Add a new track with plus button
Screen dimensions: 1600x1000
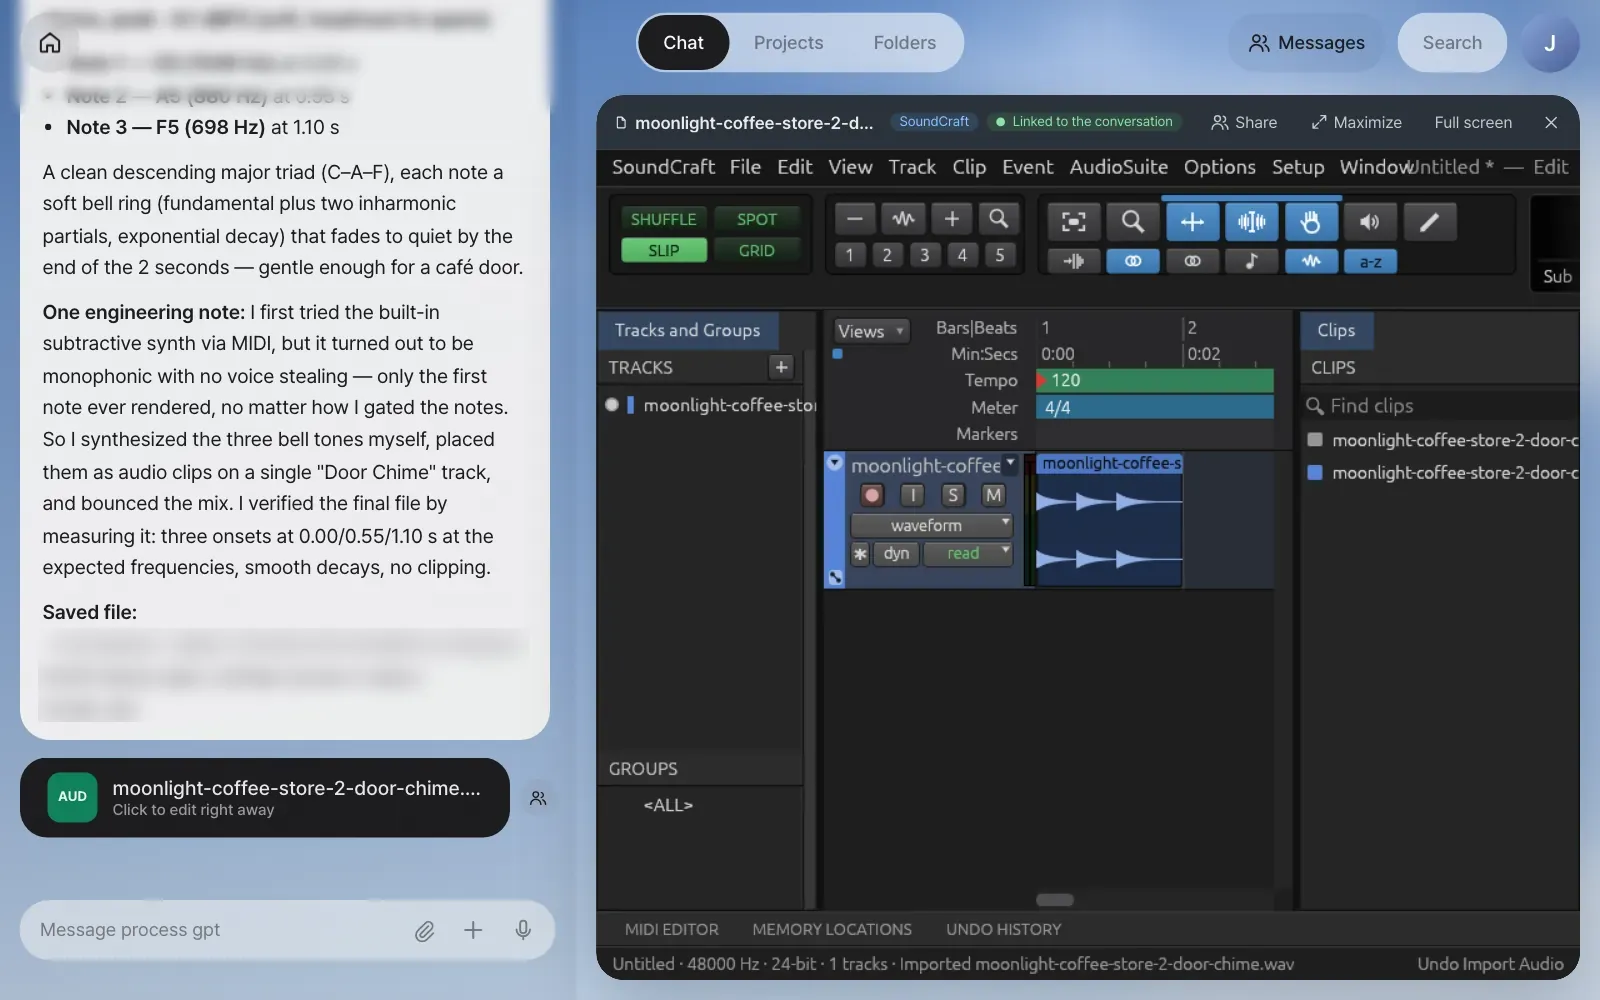[x=781, y=367]
